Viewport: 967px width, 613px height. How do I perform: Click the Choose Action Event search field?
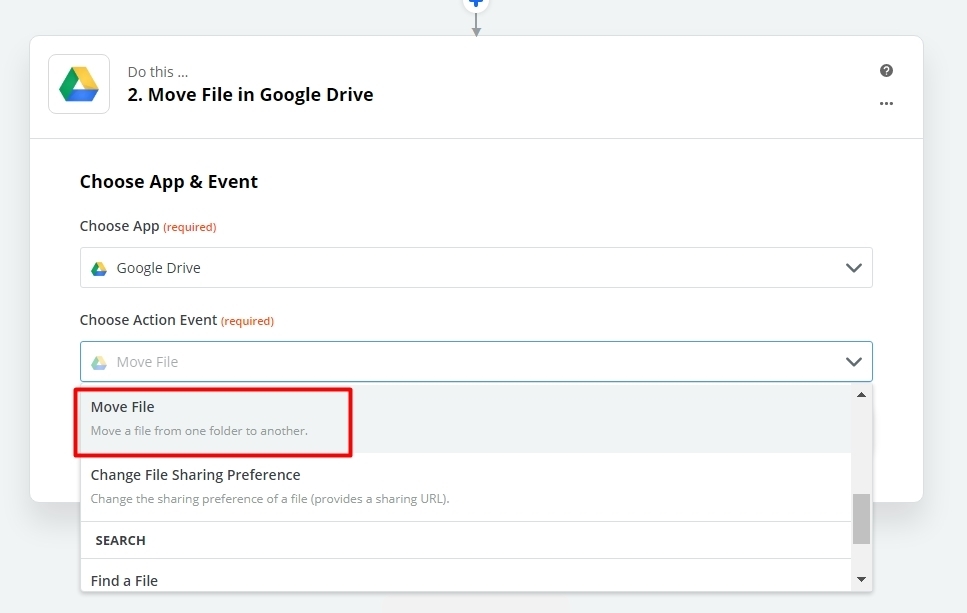(x=476, y=361)
